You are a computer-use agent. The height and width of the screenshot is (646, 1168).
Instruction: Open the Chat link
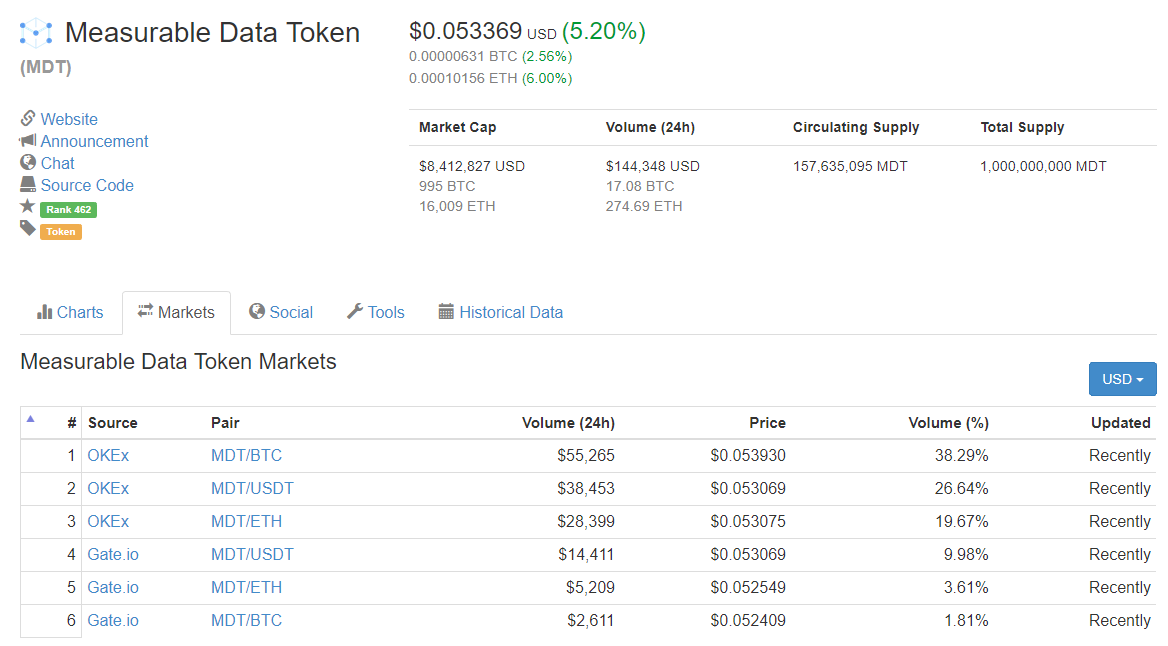57,163
